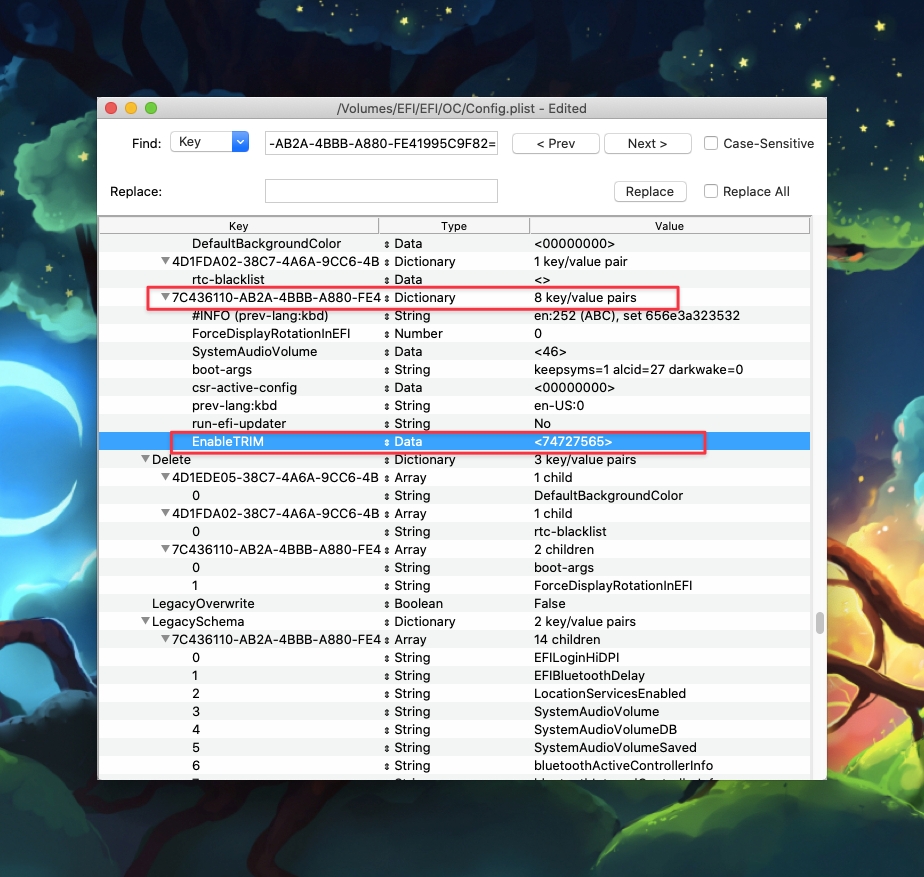Click the yellow minimize window button
The height and width of the screenshot is (877, 924).
(x=130, y=108)
